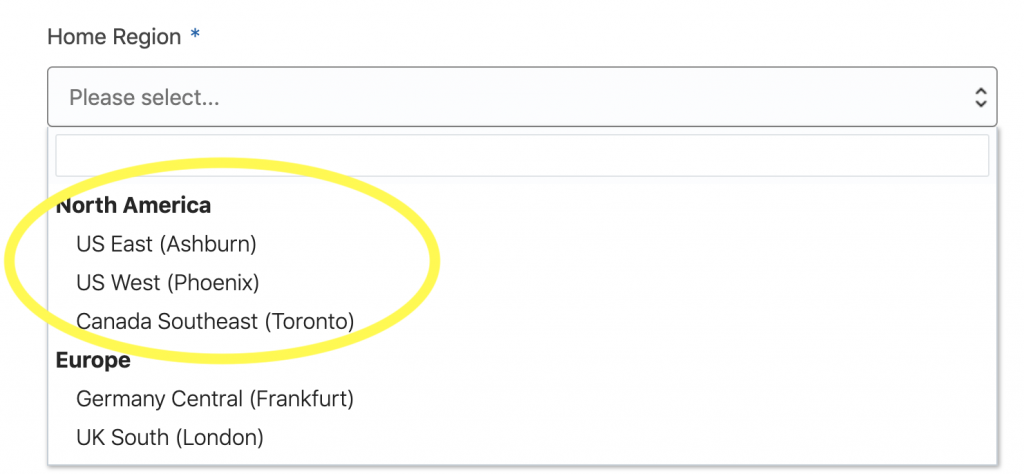Choose Canada Southeast (Toronto)
The height and width of the screenshot is (474, 1024).
pos(215,322)
